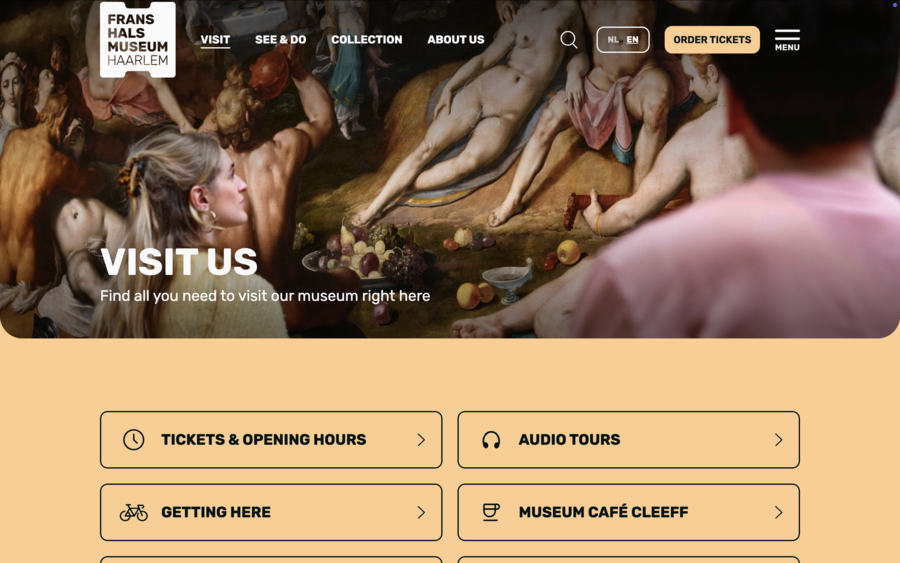This screenshot has width=900, height=563.
Task: Open the search magnifier icon
Action: pyautogui.click(x=568, y=40)
